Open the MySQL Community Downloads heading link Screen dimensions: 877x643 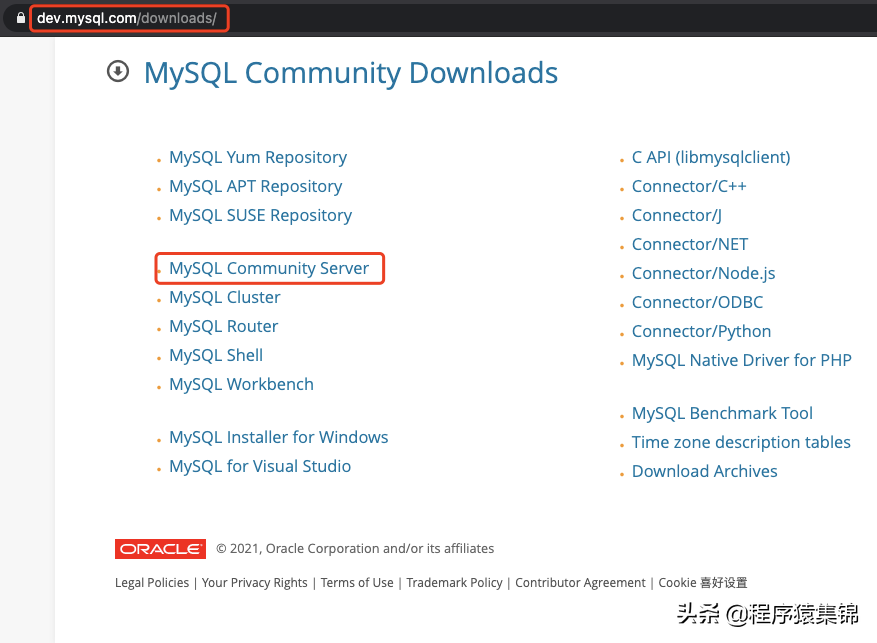pos(351,73)
